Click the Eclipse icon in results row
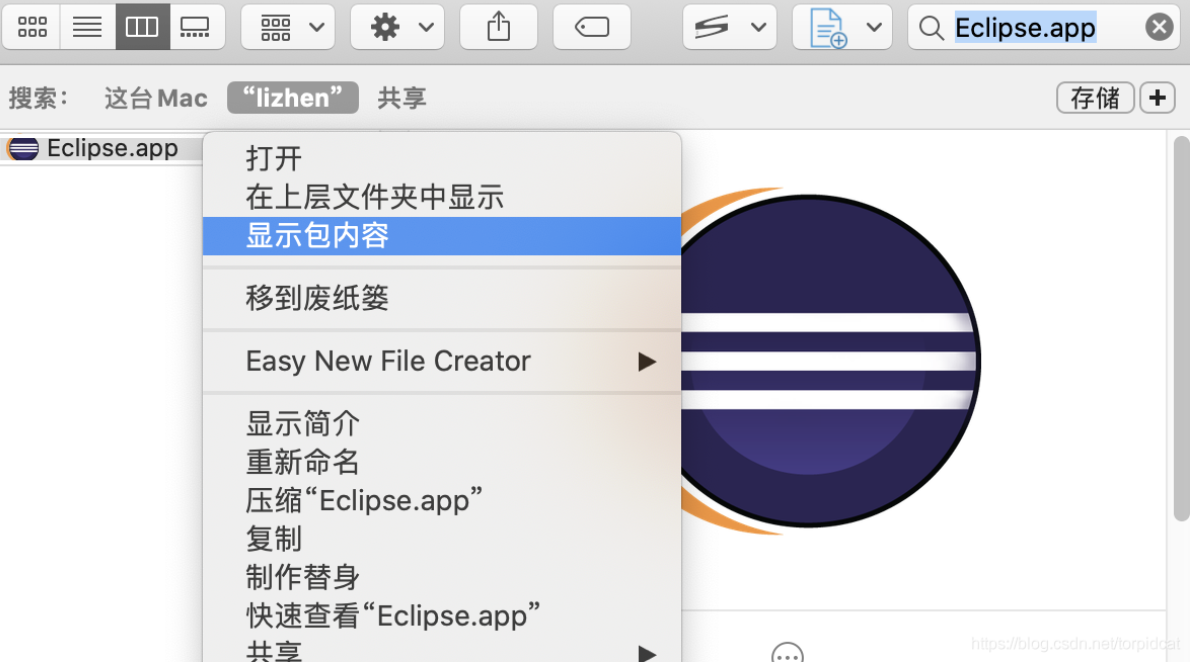1200x662 pixels. click(x=22, y=148)
